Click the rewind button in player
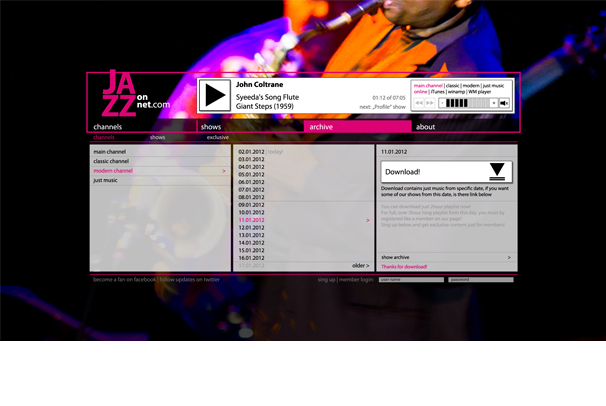Screen dimensions: 606x406 pos(418,103)
